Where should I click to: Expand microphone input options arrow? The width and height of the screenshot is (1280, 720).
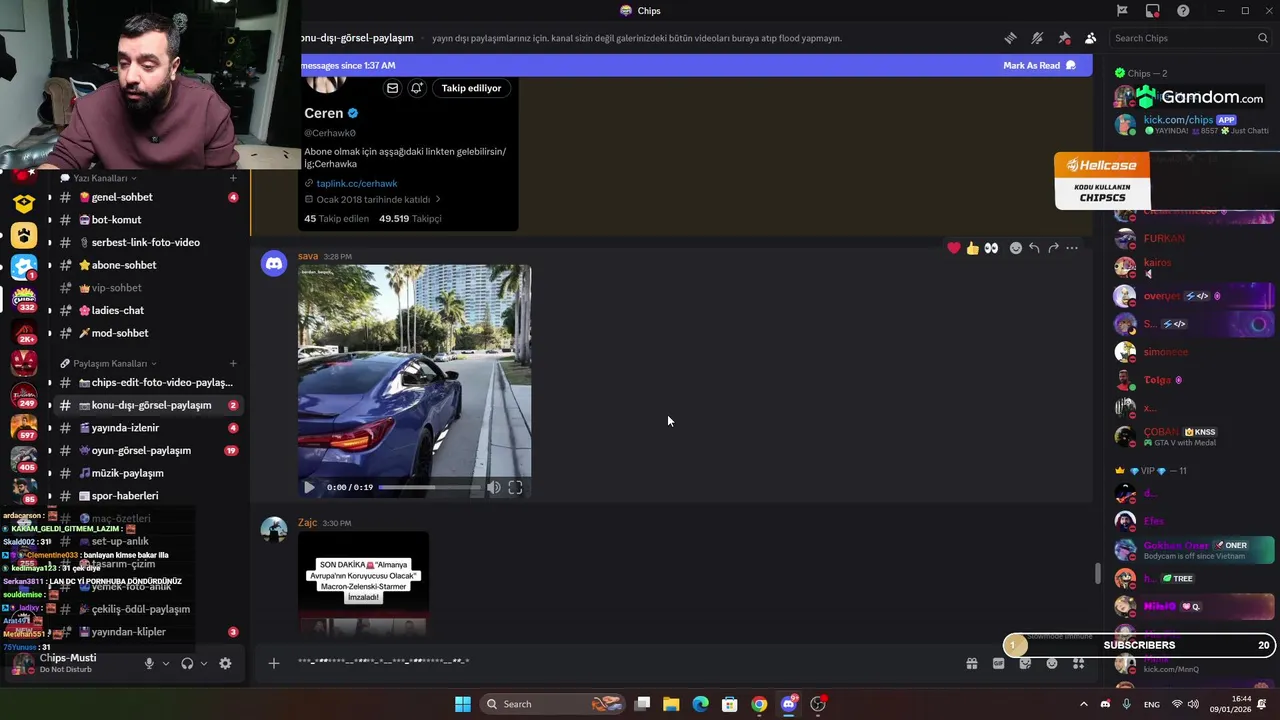[x=166, y=663]
